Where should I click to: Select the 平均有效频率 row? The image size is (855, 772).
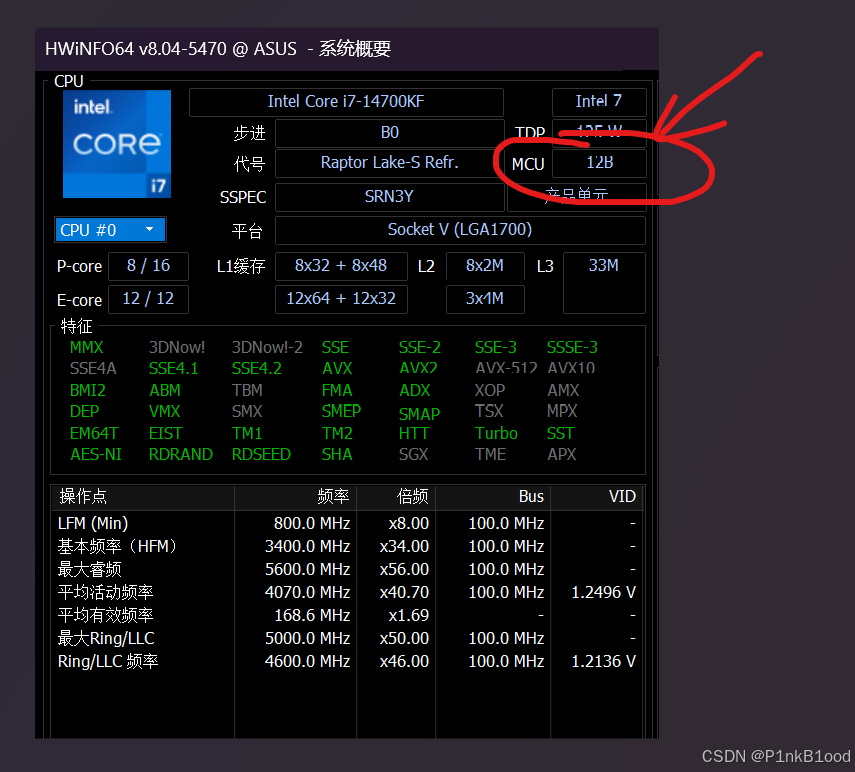(347, 615)
